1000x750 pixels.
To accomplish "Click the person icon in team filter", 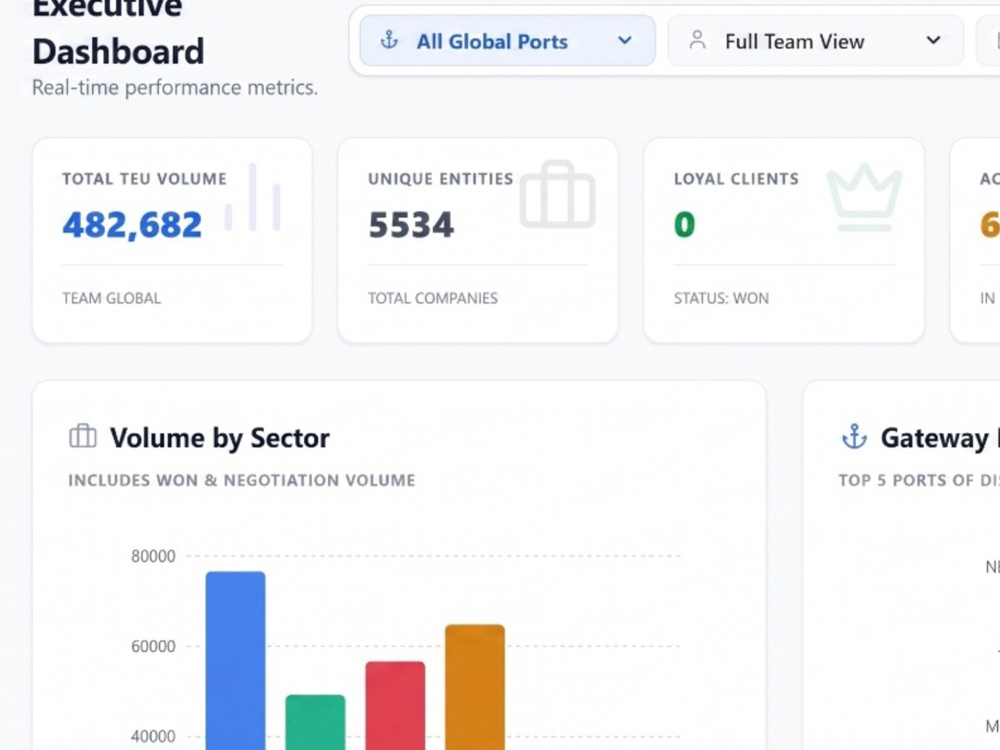I will tap(697, 41).
